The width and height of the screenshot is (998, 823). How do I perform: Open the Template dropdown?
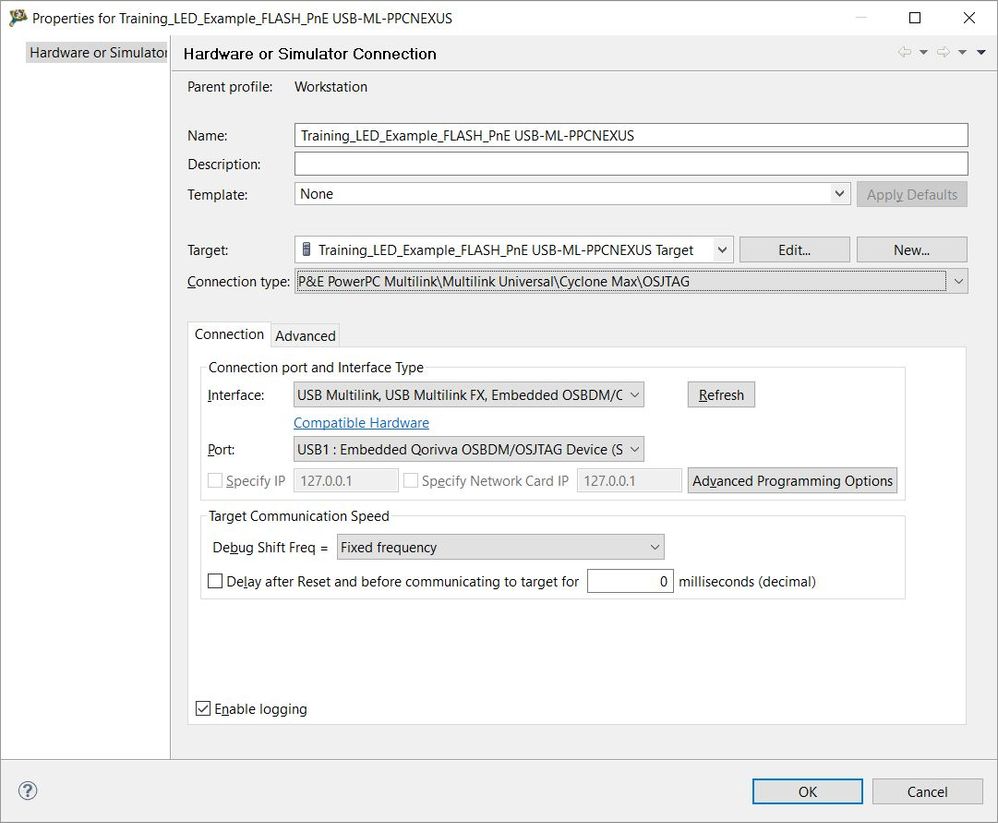(x=840, y=194)
